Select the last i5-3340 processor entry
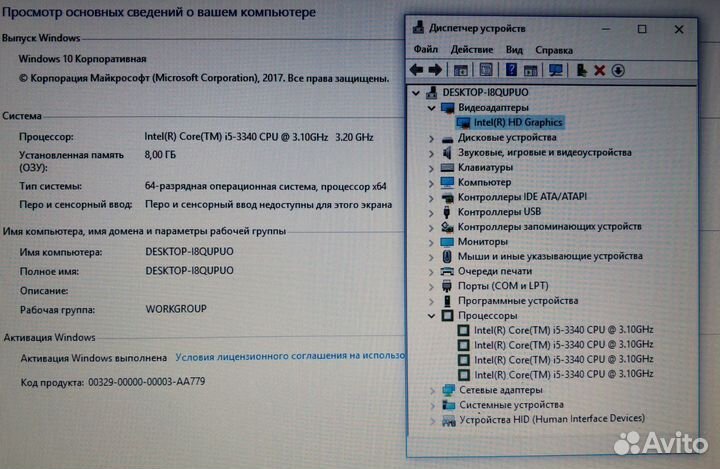720x469 pixels. pyautogui.click(x=563, y=374)
